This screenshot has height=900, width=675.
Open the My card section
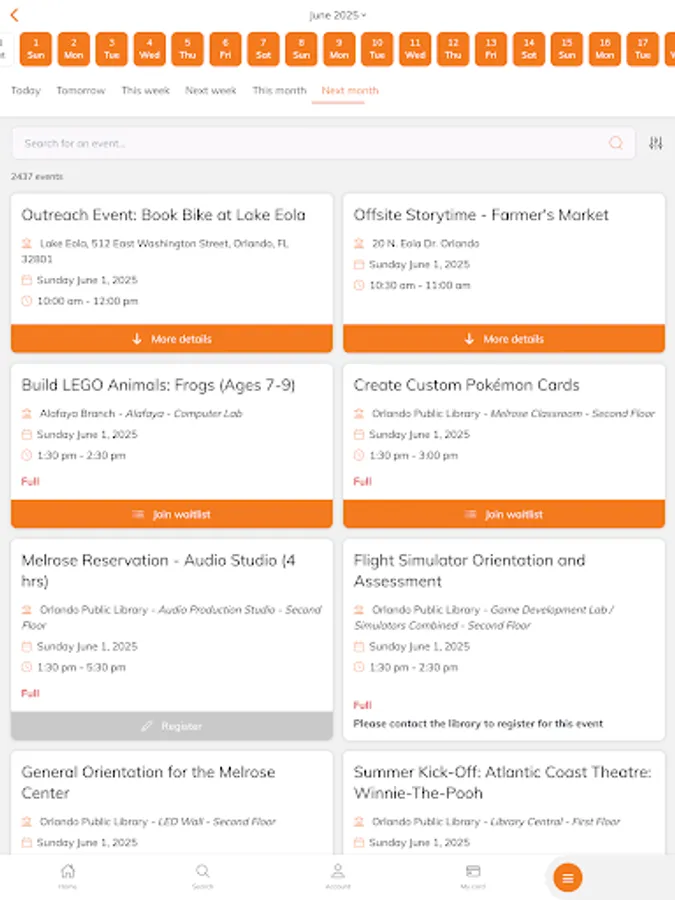(x=472, y=877)
